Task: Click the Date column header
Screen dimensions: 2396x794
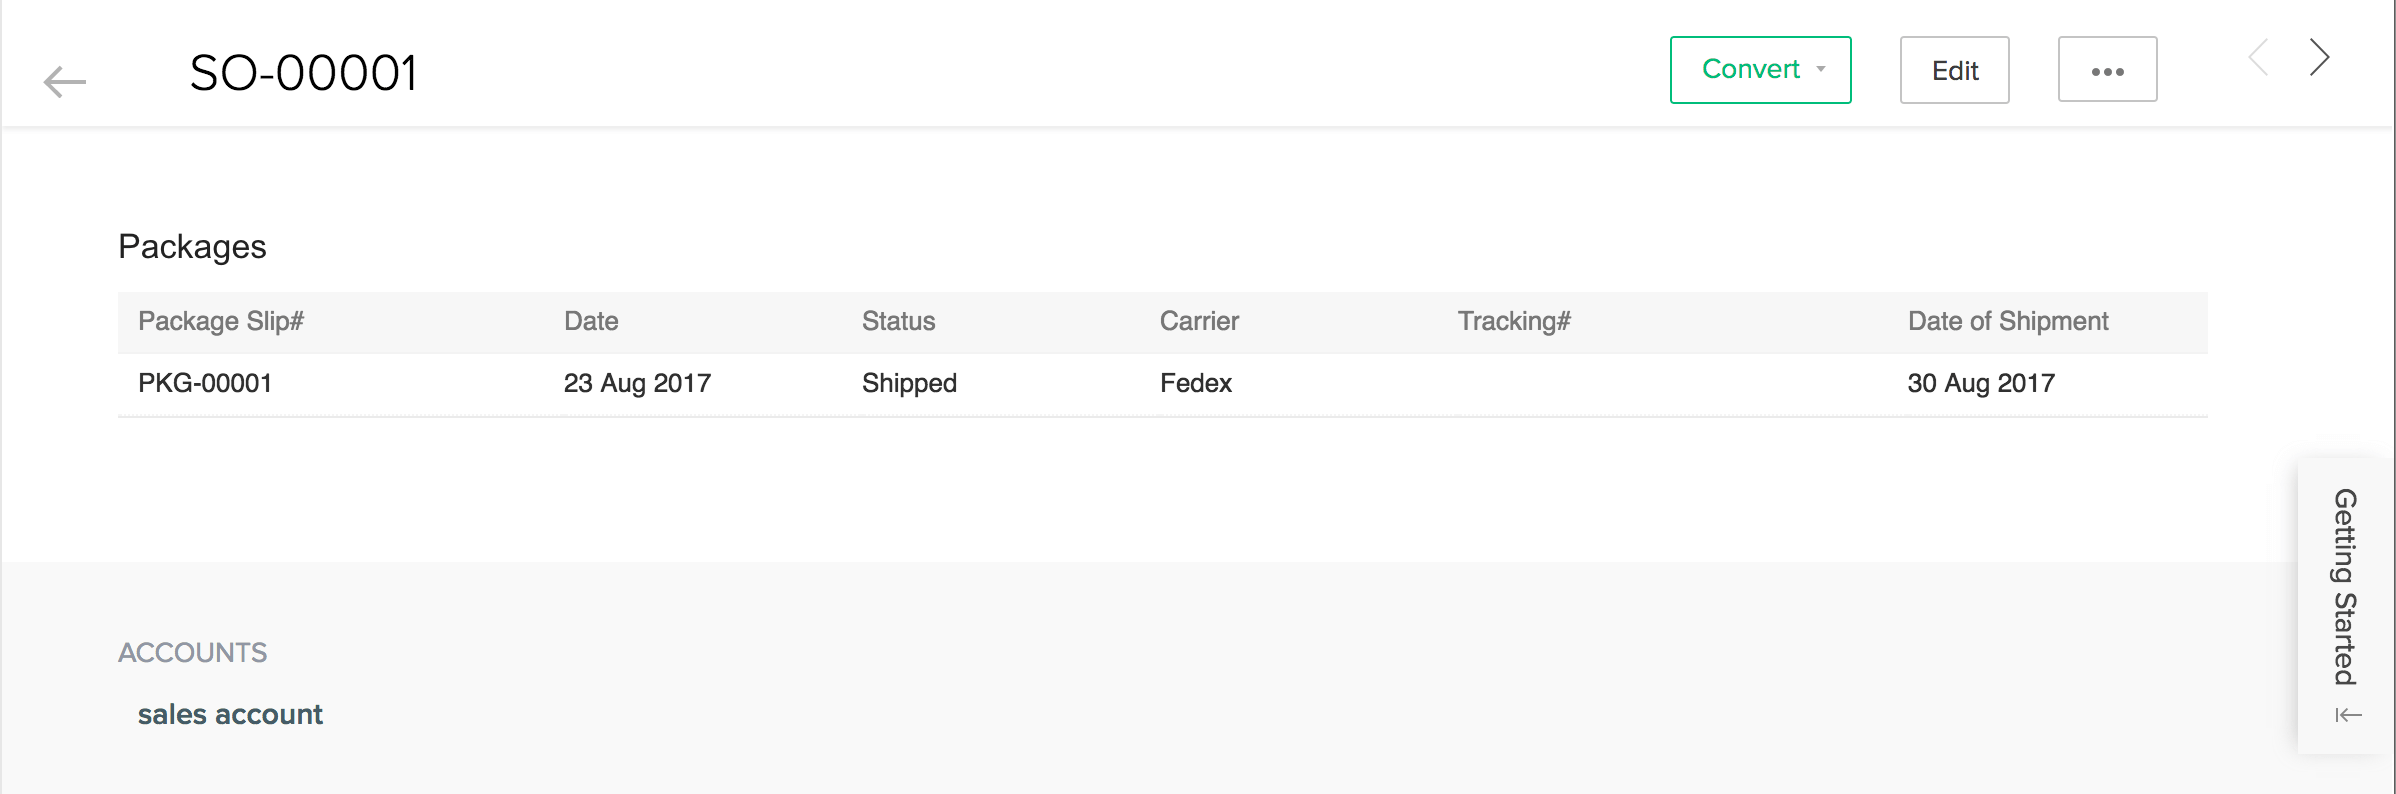Action: point(591,321)
